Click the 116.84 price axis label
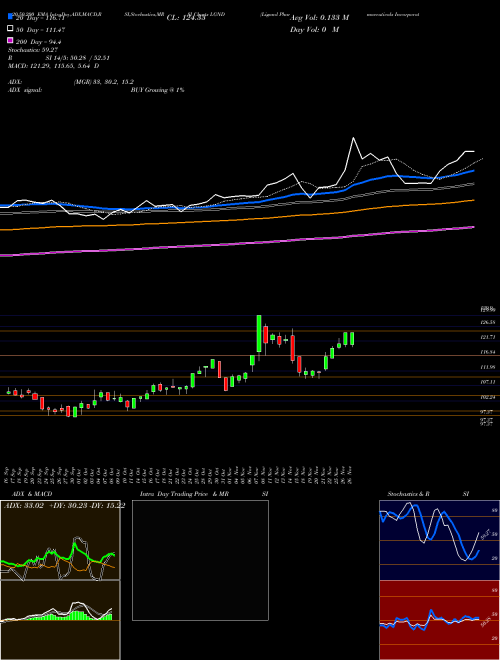The image size is (500, 660). [x=488, y=352]
